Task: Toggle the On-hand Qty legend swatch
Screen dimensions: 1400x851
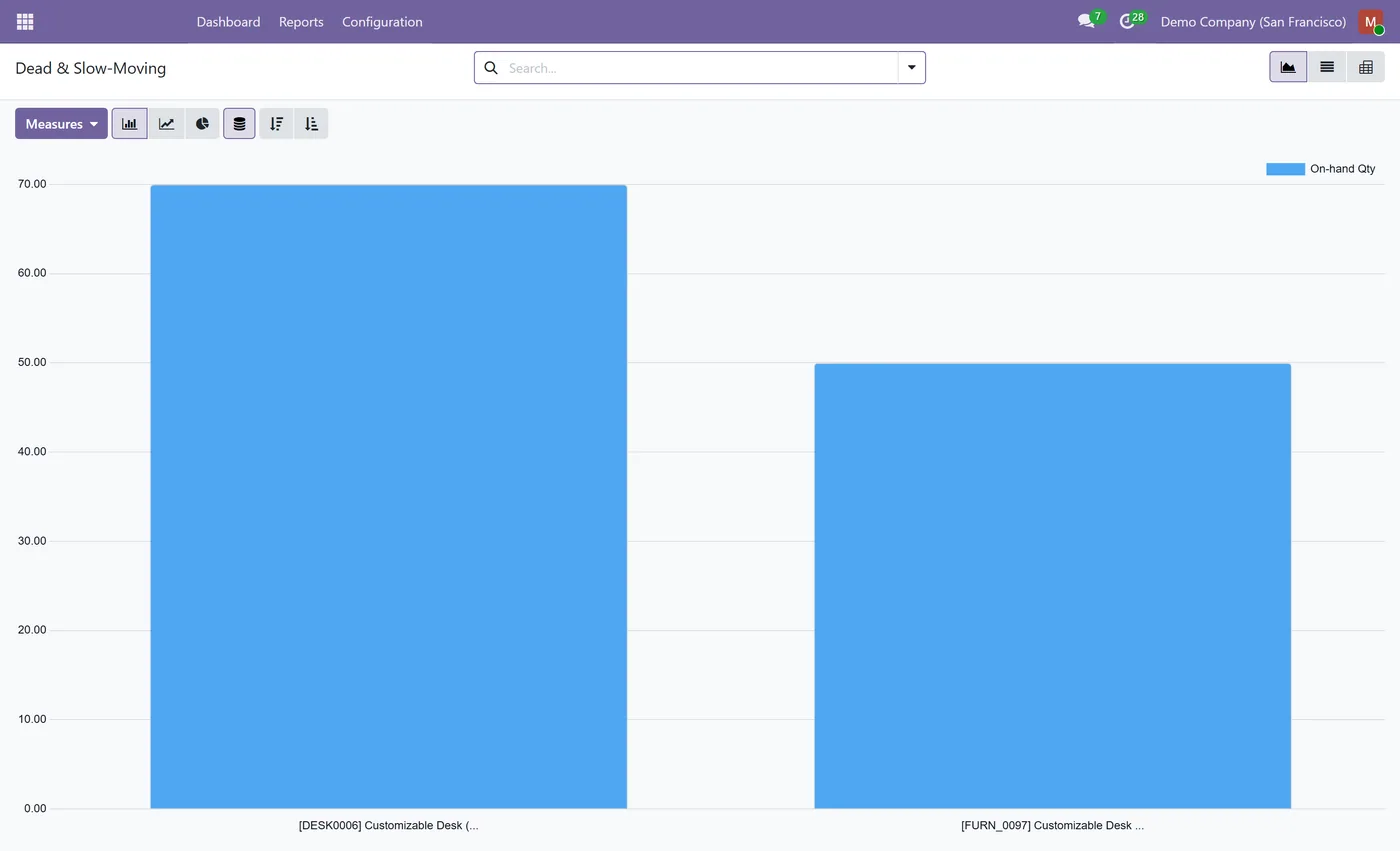Action: (x=1285, y=169)
